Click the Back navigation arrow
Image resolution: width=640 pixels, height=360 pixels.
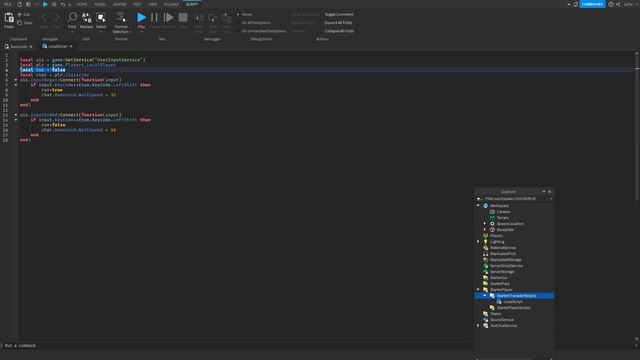point(44,17)
